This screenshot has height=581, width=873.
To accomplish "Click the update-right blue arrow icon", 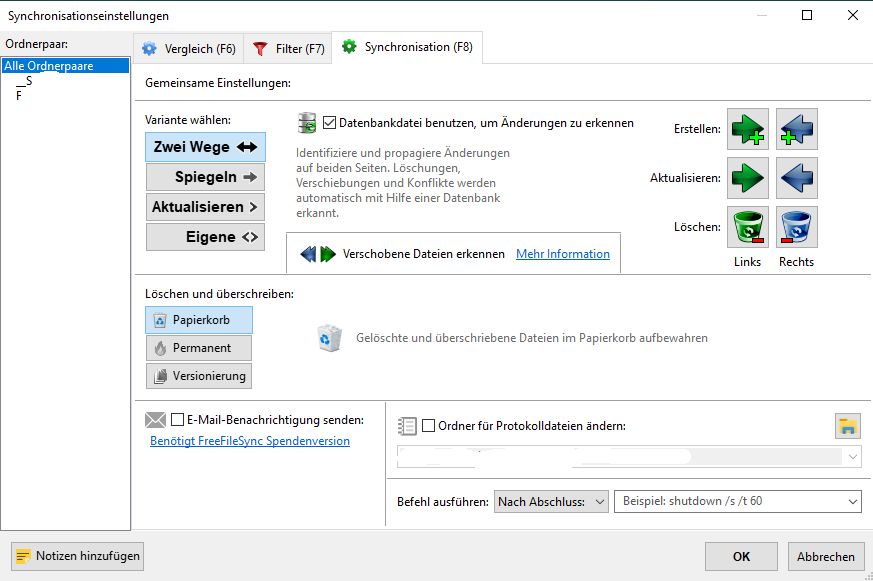I will (797, 178).
